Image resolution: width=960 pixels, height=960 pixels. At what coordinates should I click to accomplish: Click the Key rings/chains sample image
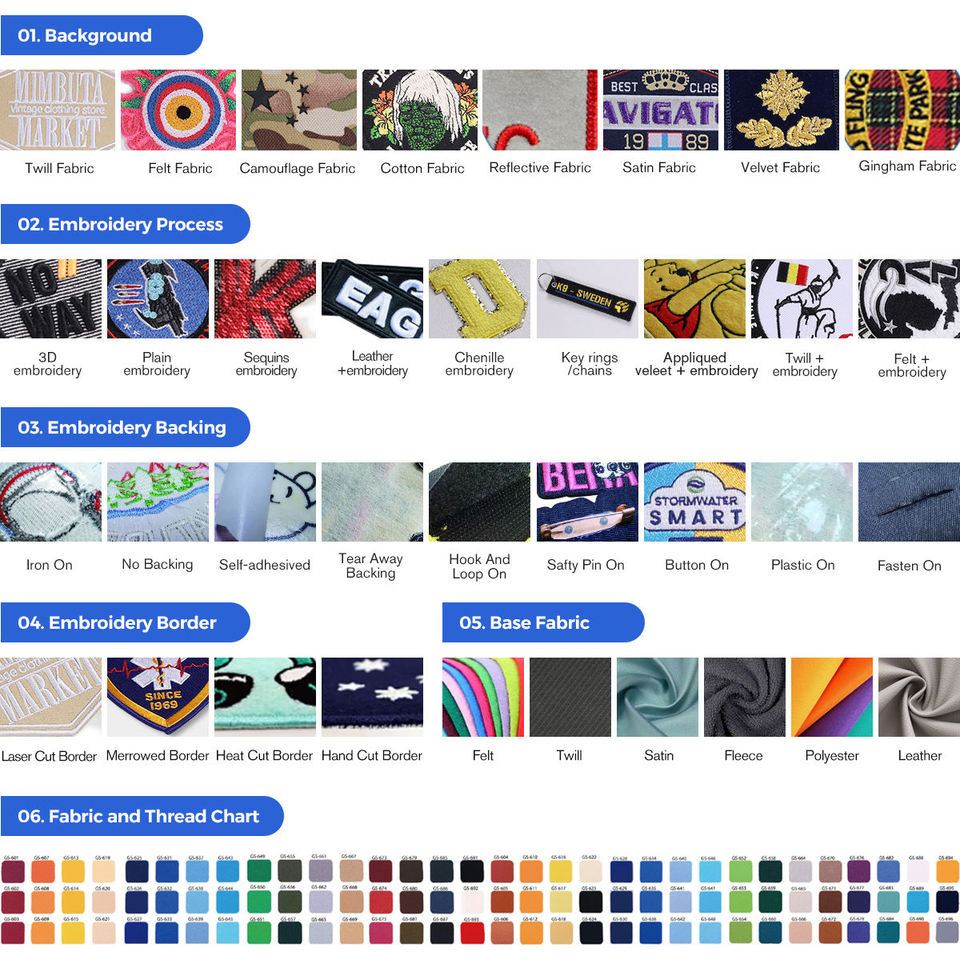[587, 299]
